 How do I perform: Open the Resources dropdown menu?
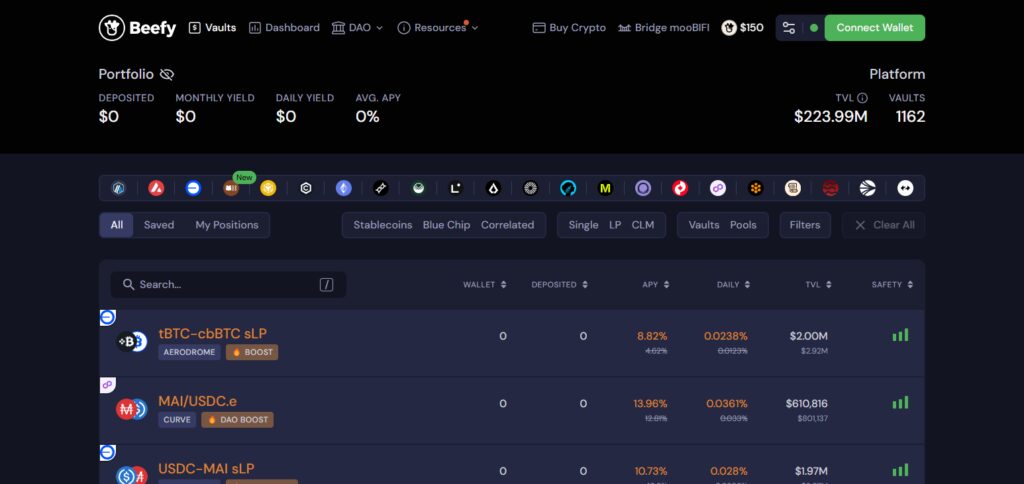(x=438, y=27)
